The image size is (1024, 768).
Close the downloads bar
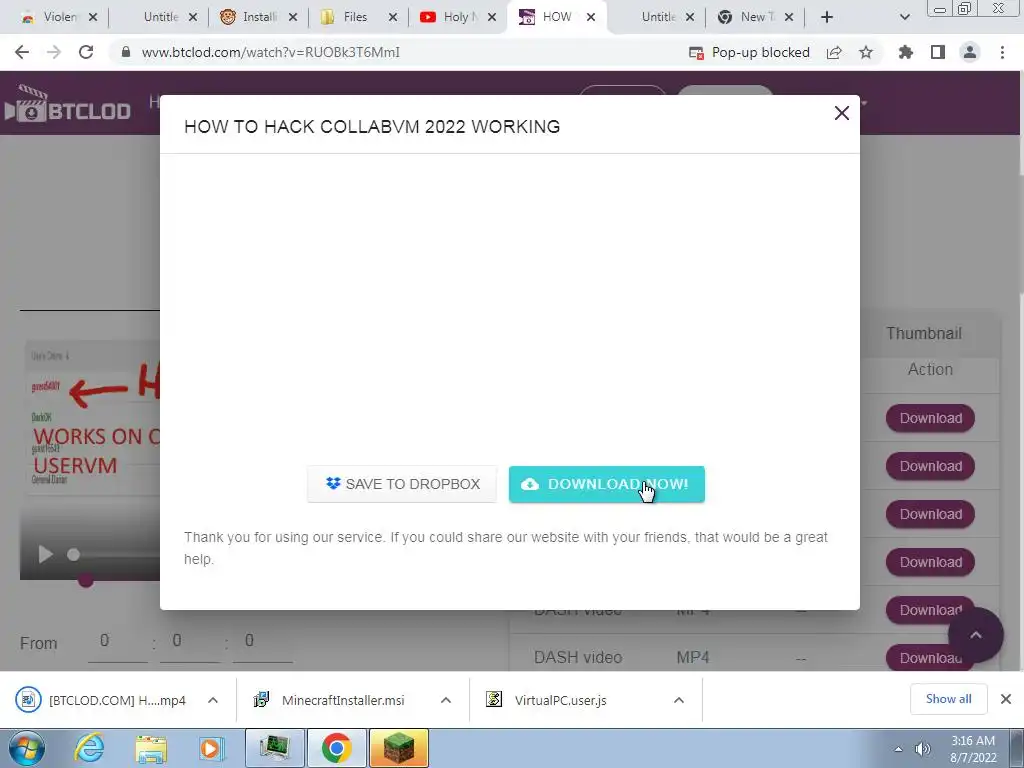1006,699
